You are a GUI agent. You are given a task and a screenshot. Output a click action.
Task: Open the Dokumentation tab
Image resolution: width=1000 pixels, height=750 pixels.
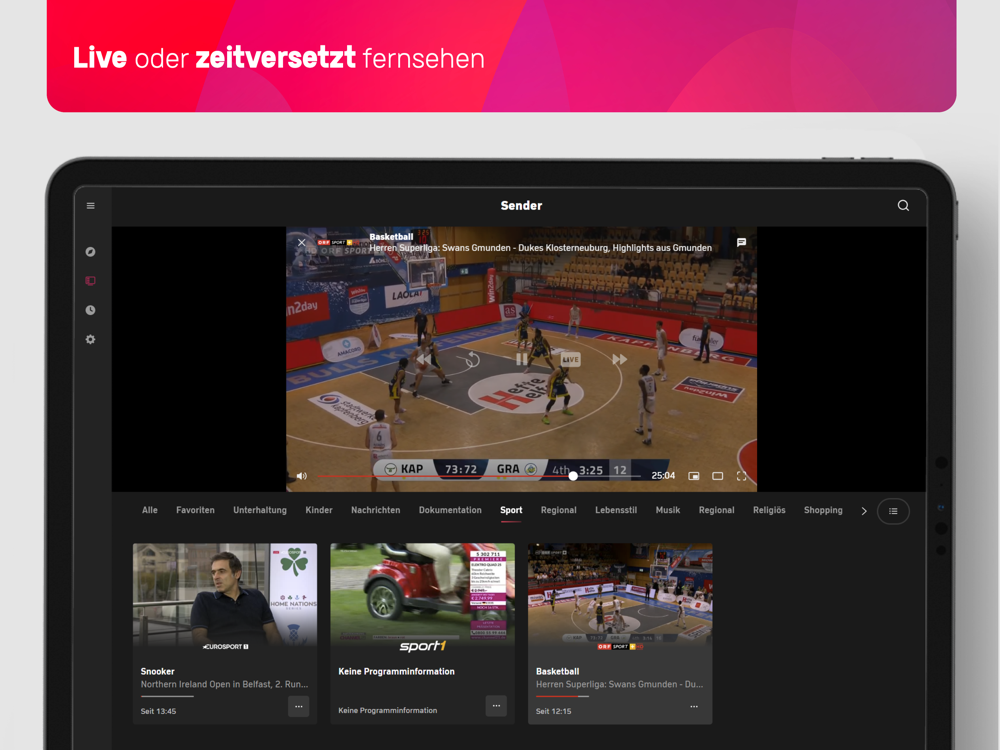point(450,510)
